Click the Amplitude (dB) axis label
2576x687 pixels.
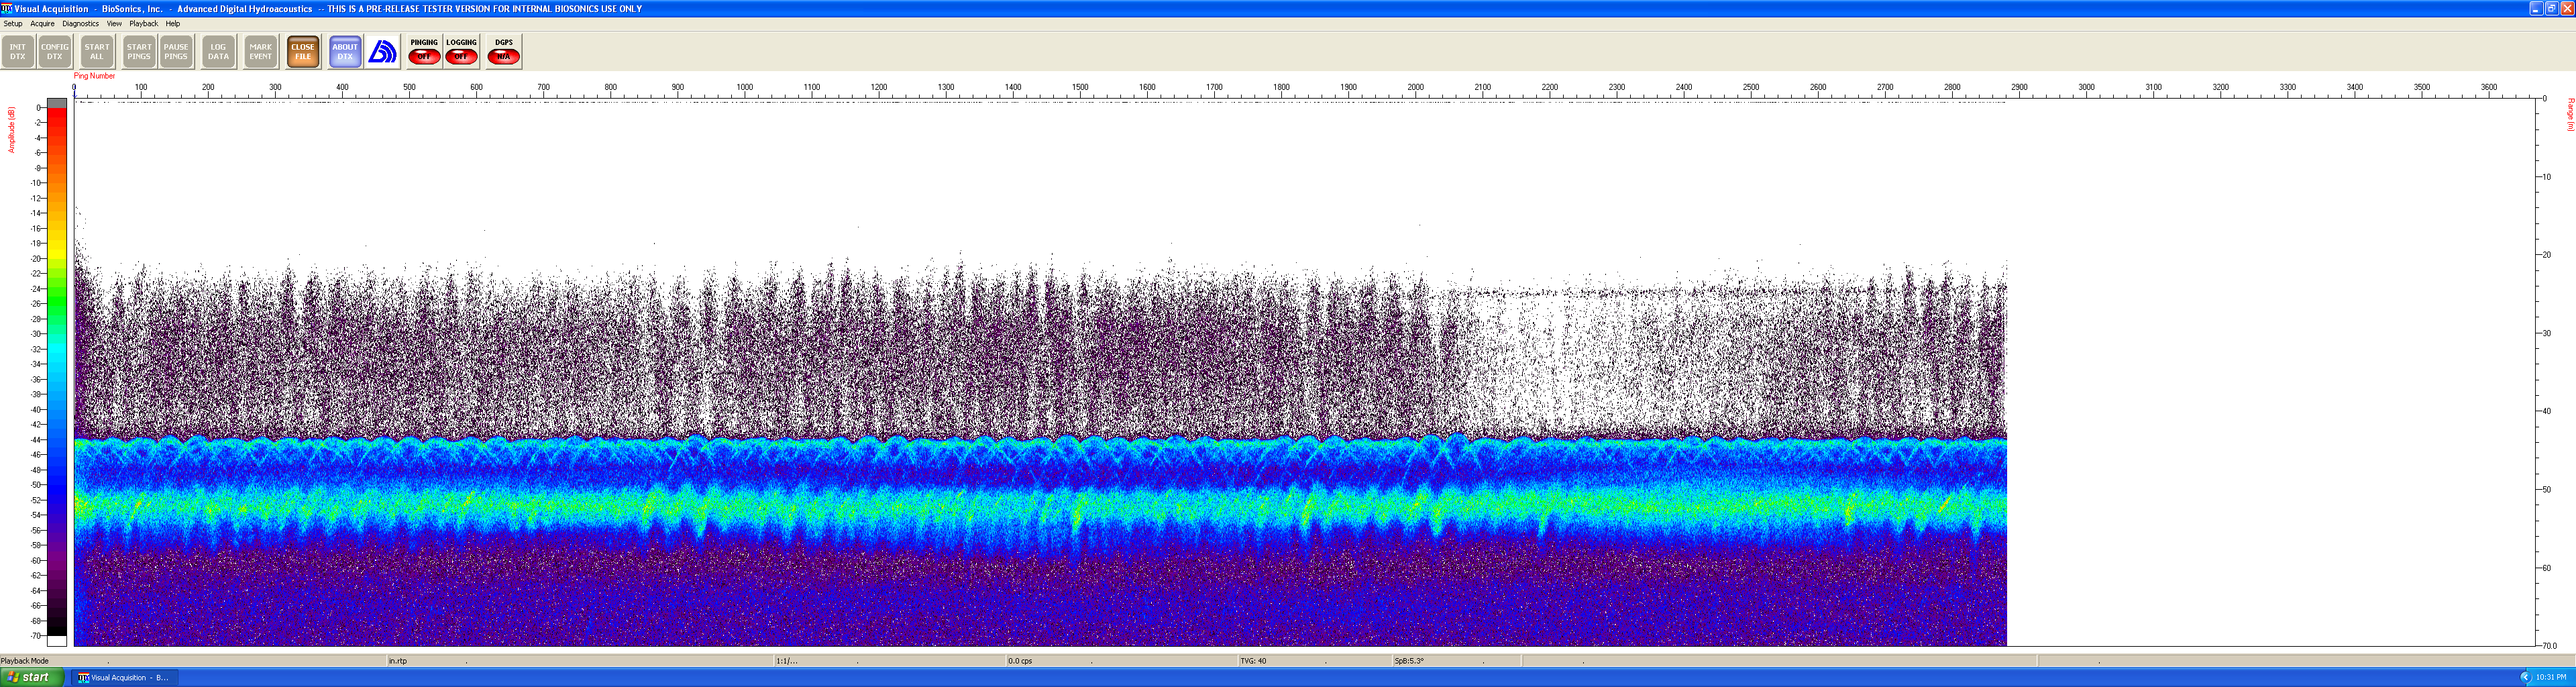pyautogui.click(x=12, y=130)
